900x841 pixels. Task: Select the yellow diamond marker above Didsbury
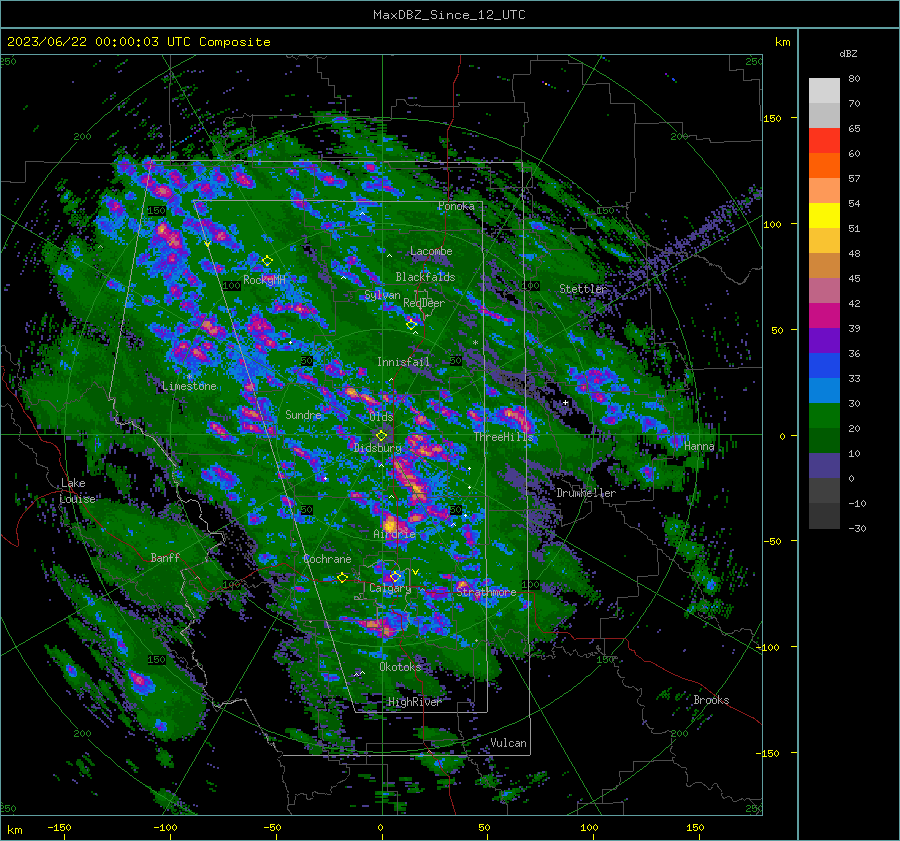[x=381, y=436]
